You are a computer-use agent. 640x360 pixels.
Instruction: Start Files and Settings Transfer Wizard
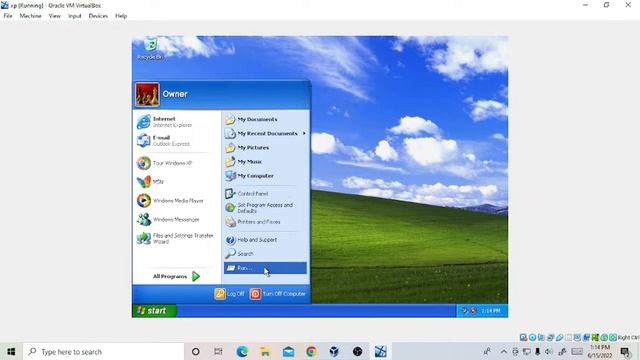click(176, 238)
